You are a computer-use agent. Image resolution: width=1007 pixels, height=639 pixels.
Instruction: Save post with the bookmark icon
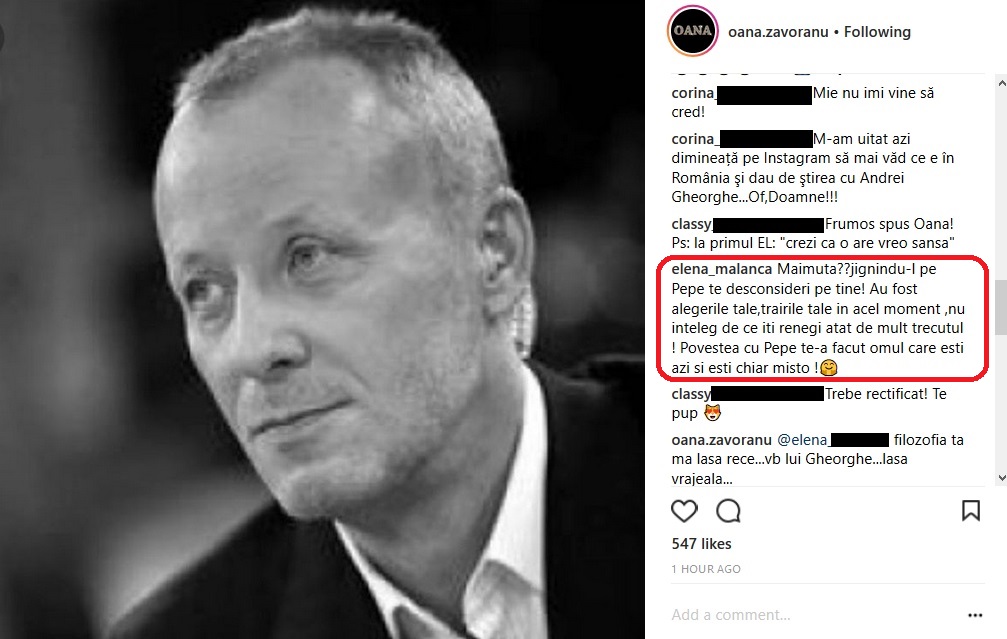coord(970,511)
